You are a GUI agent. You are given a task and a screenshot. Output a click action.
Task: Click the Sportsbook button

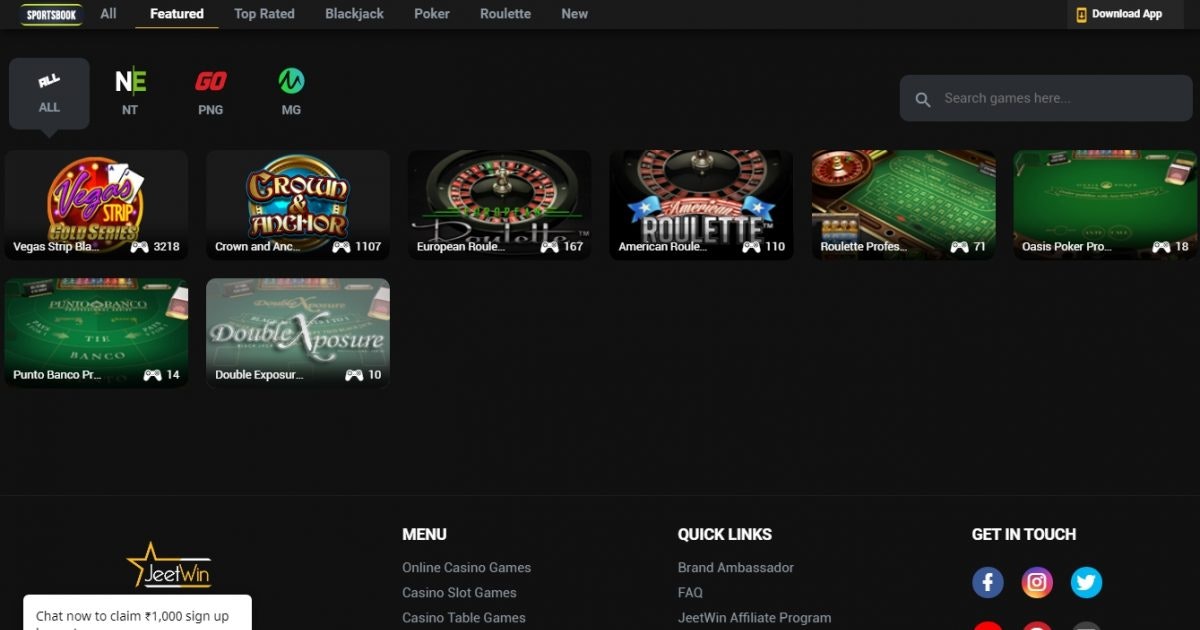coord(51,15)
